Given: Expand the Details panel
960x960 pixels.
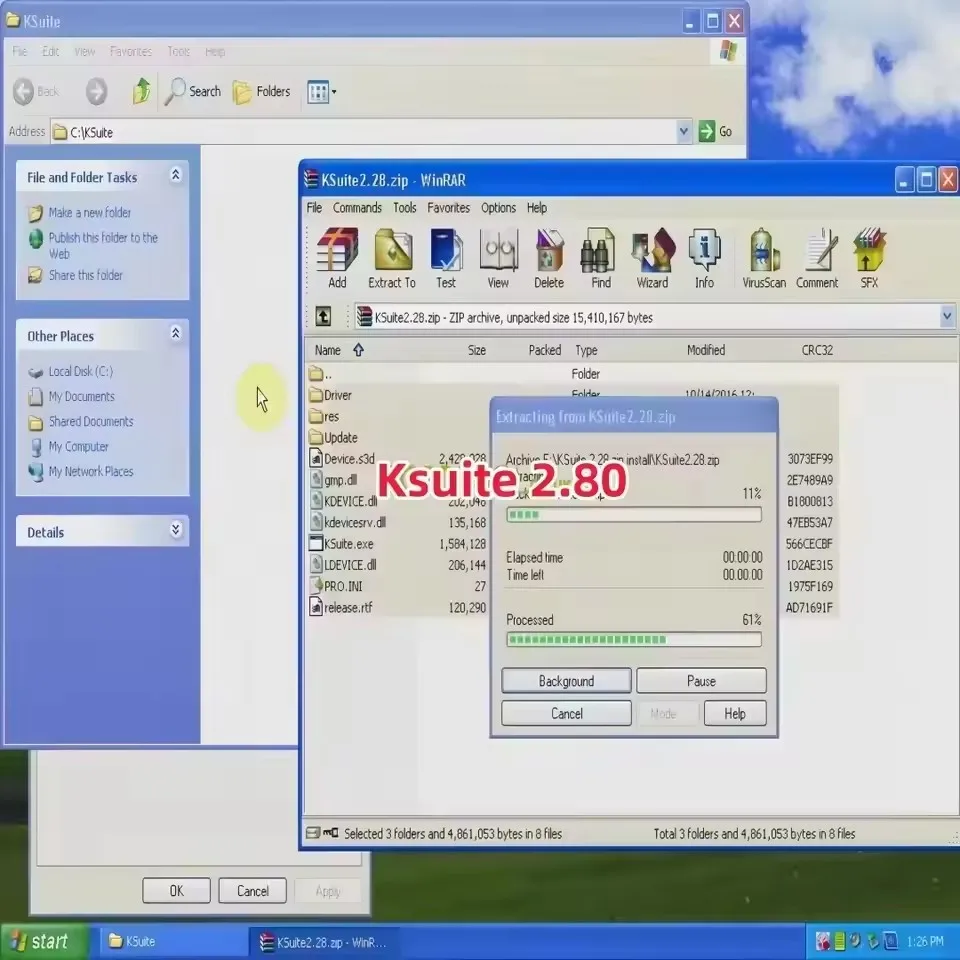Looking at the screenshot, I should [175, 531].
